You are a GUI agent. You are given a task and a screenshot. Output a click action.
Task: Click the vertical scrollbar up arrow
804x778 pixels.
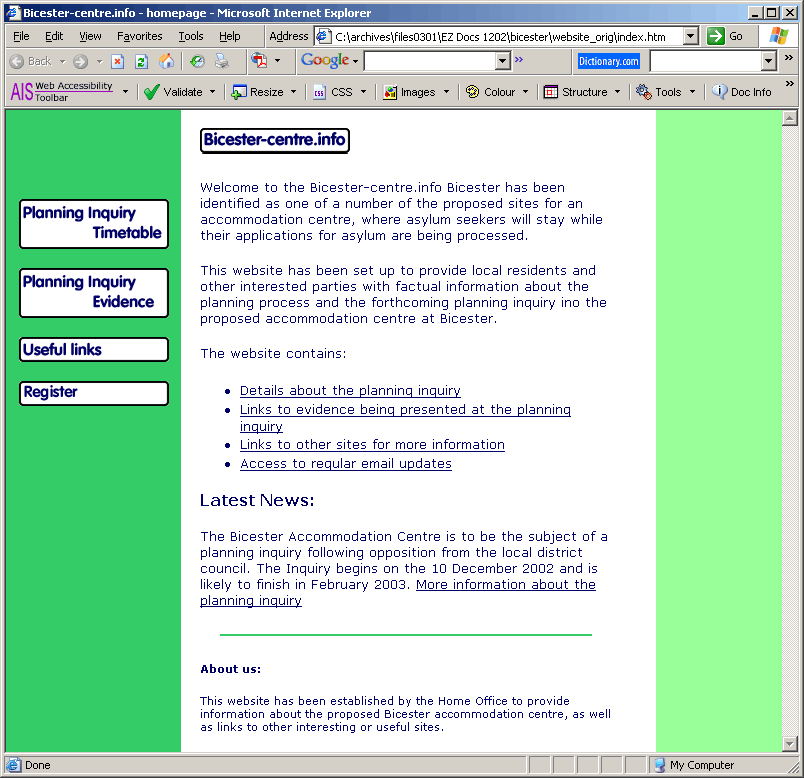[790, 118]
